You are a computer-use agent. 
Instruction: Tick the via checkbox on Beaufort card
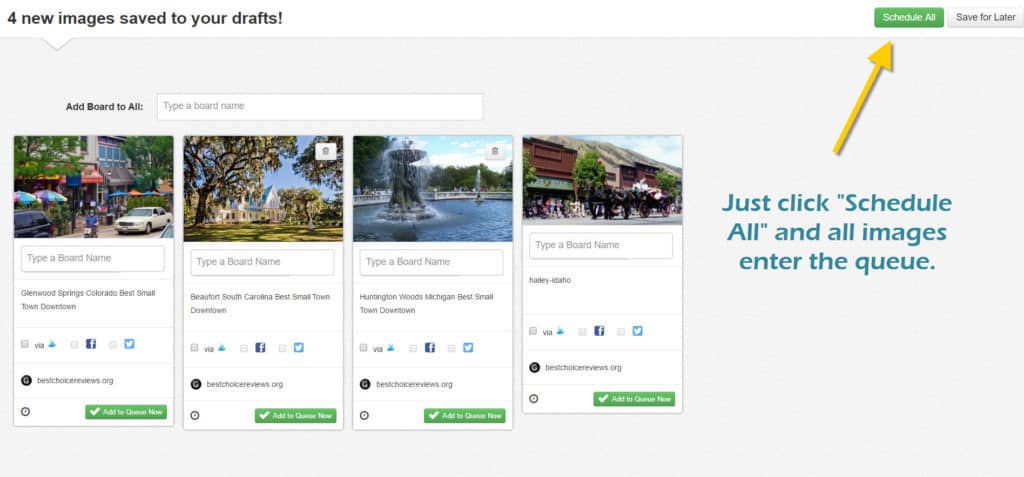pyautogui.click(x=195, y=348)
